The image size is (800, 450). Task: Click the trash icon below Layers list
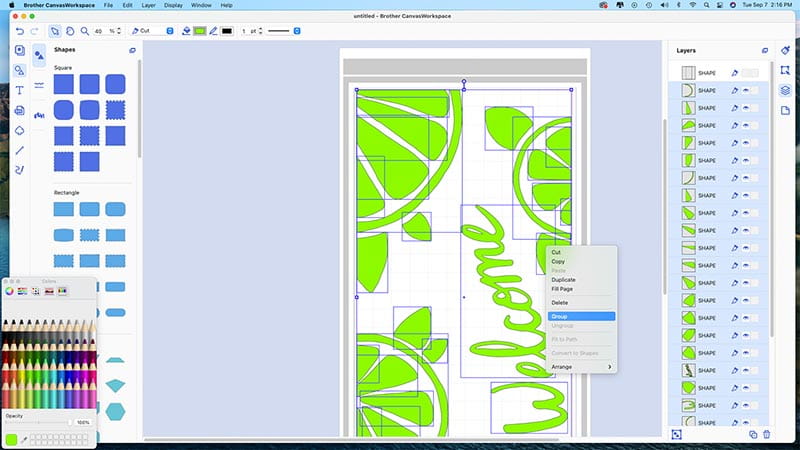pos(767,434)
